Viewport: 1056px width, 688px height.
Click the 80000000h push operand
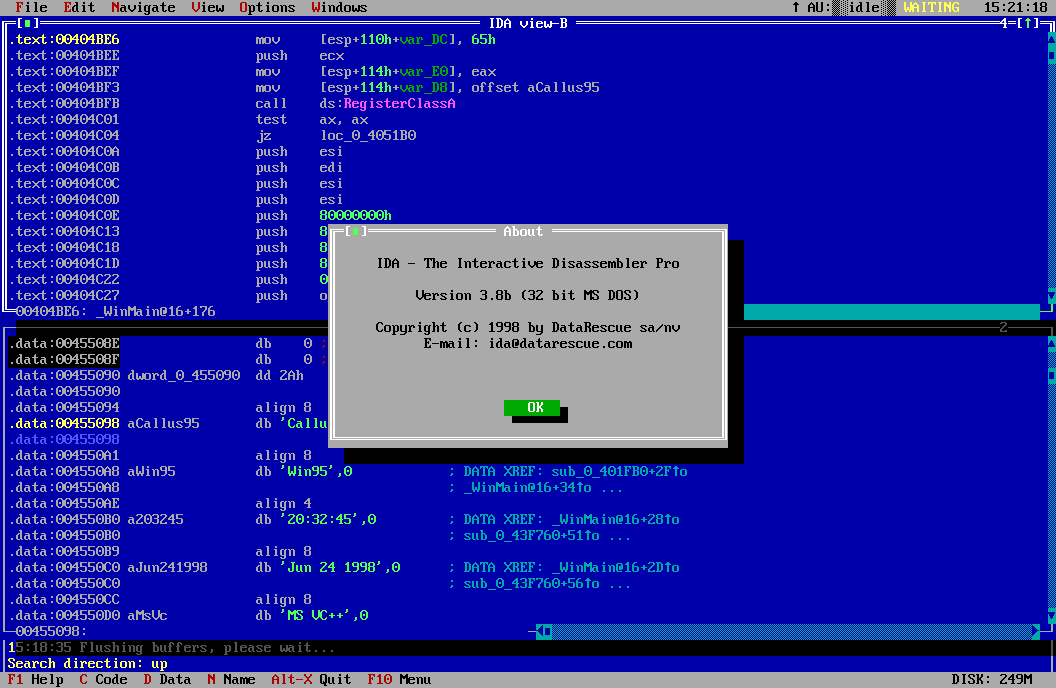click(x=355, y=215)
